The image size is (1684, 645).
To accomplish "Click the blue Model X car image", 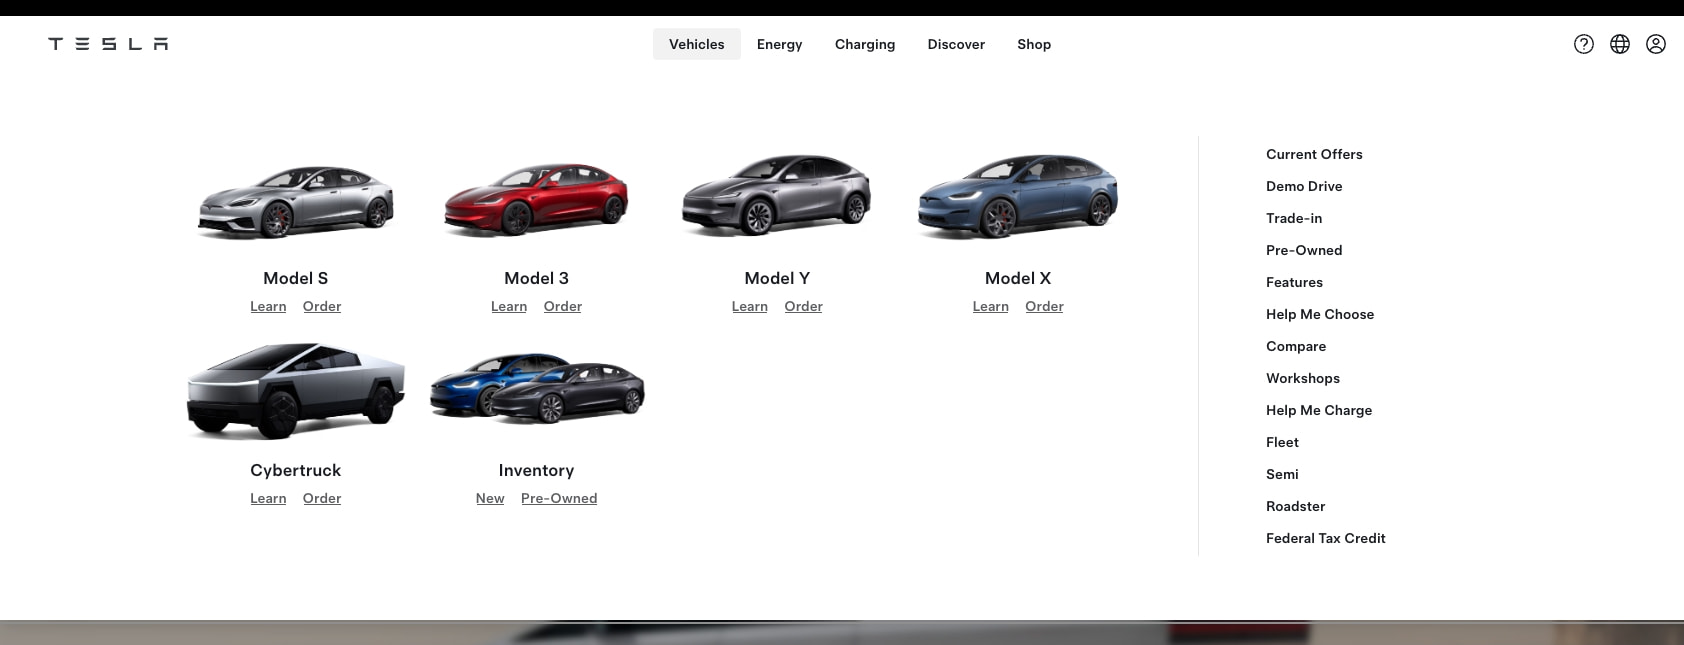I will click(1018, 196).
